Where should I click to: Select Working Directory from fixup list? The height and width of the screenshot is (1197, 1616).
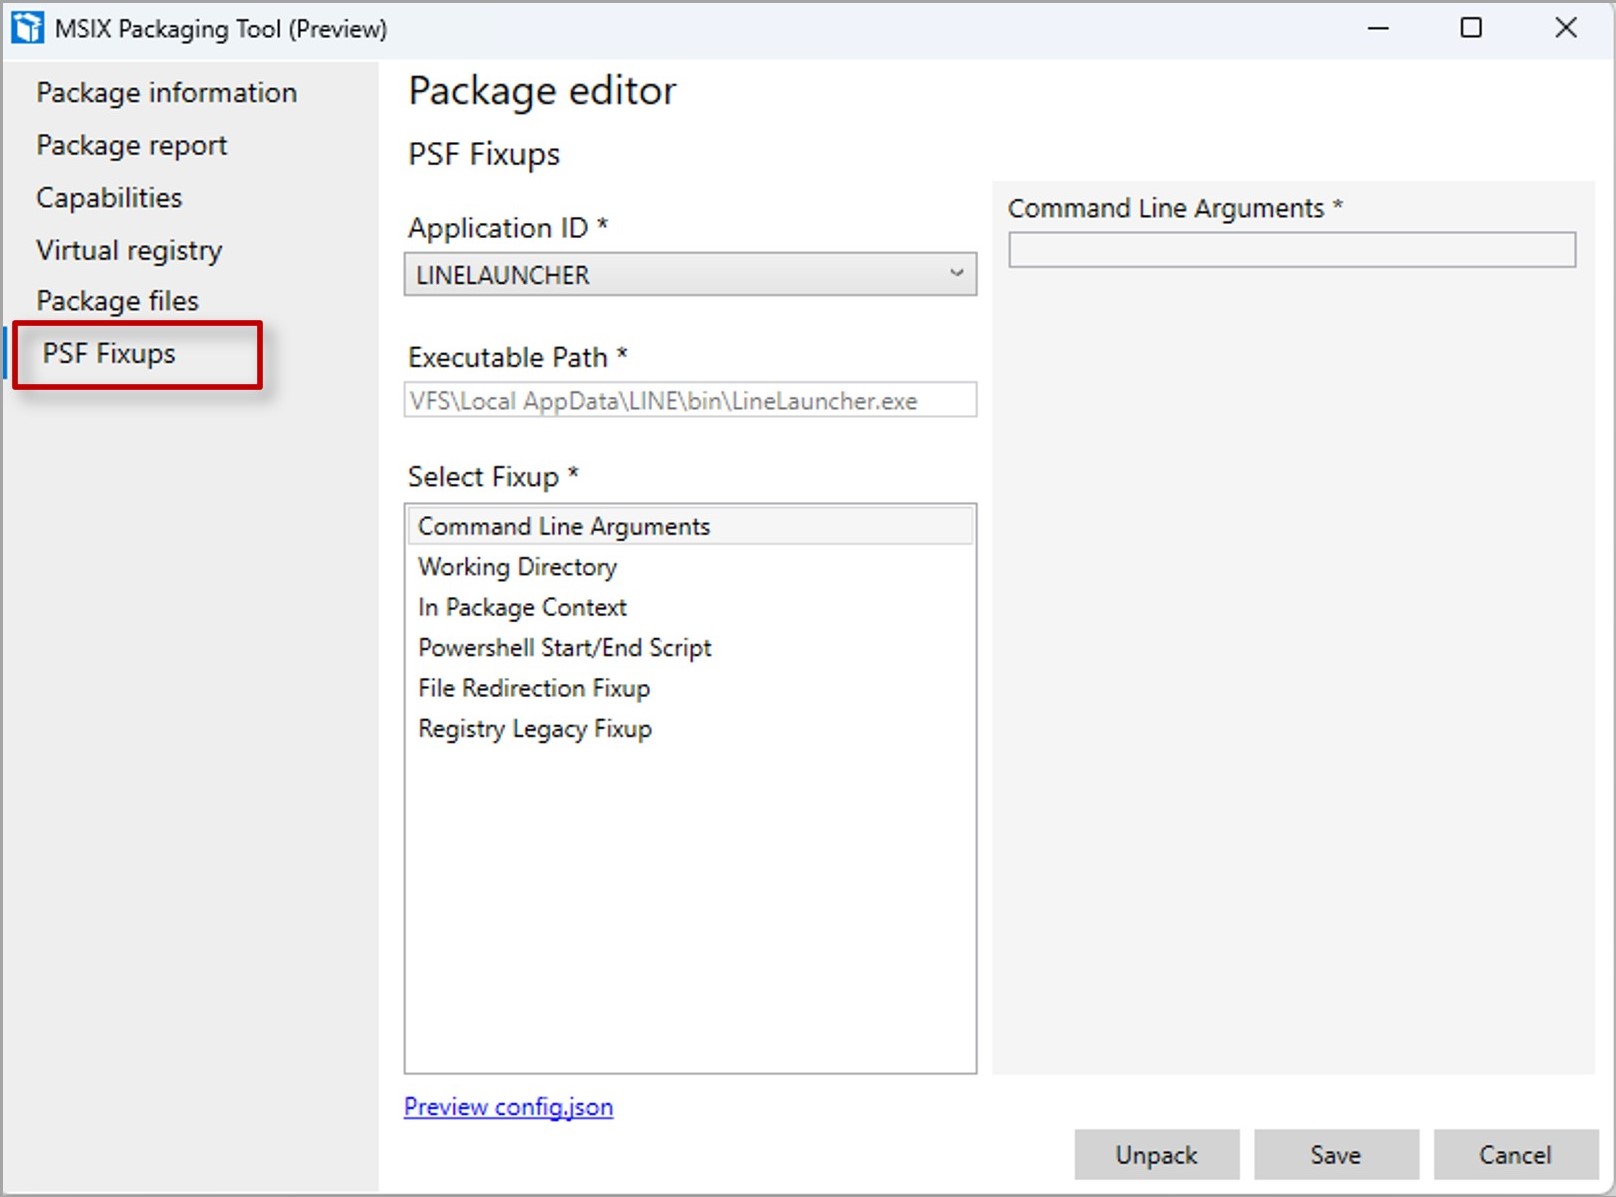click(517, 566)
